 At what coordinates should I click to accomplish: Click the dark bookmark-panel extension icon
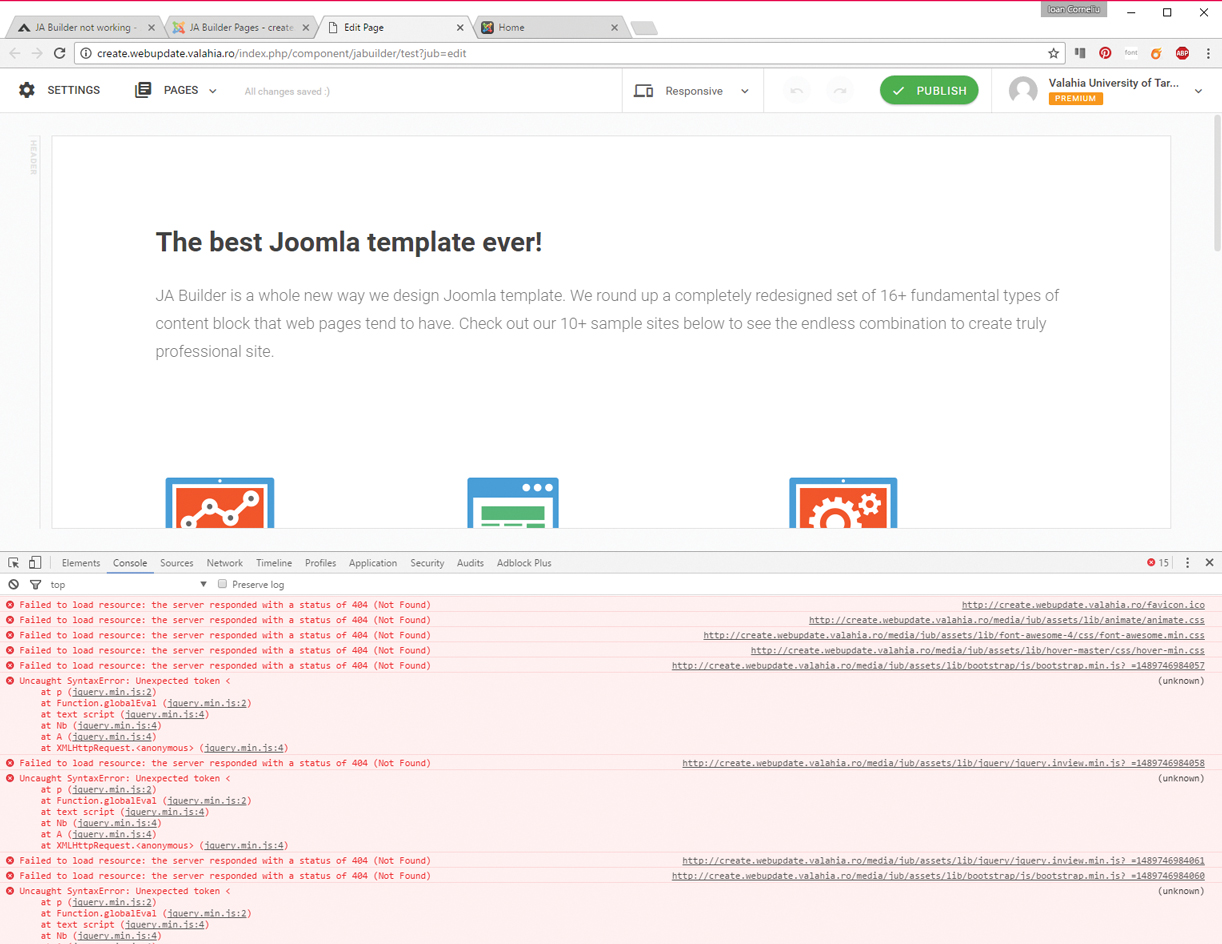[x=1080, y=53]
